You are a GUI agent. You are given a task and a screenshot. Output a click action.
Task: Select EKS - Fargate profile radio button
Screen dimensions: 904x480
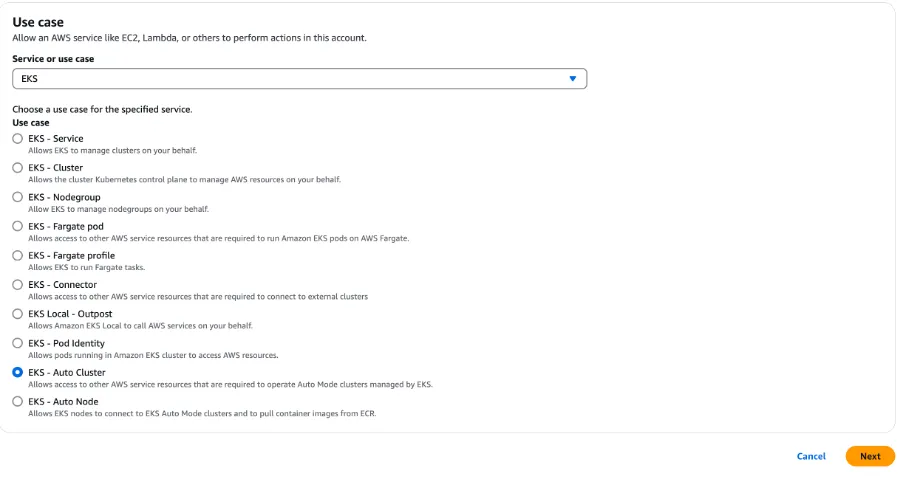pos(18,255)
